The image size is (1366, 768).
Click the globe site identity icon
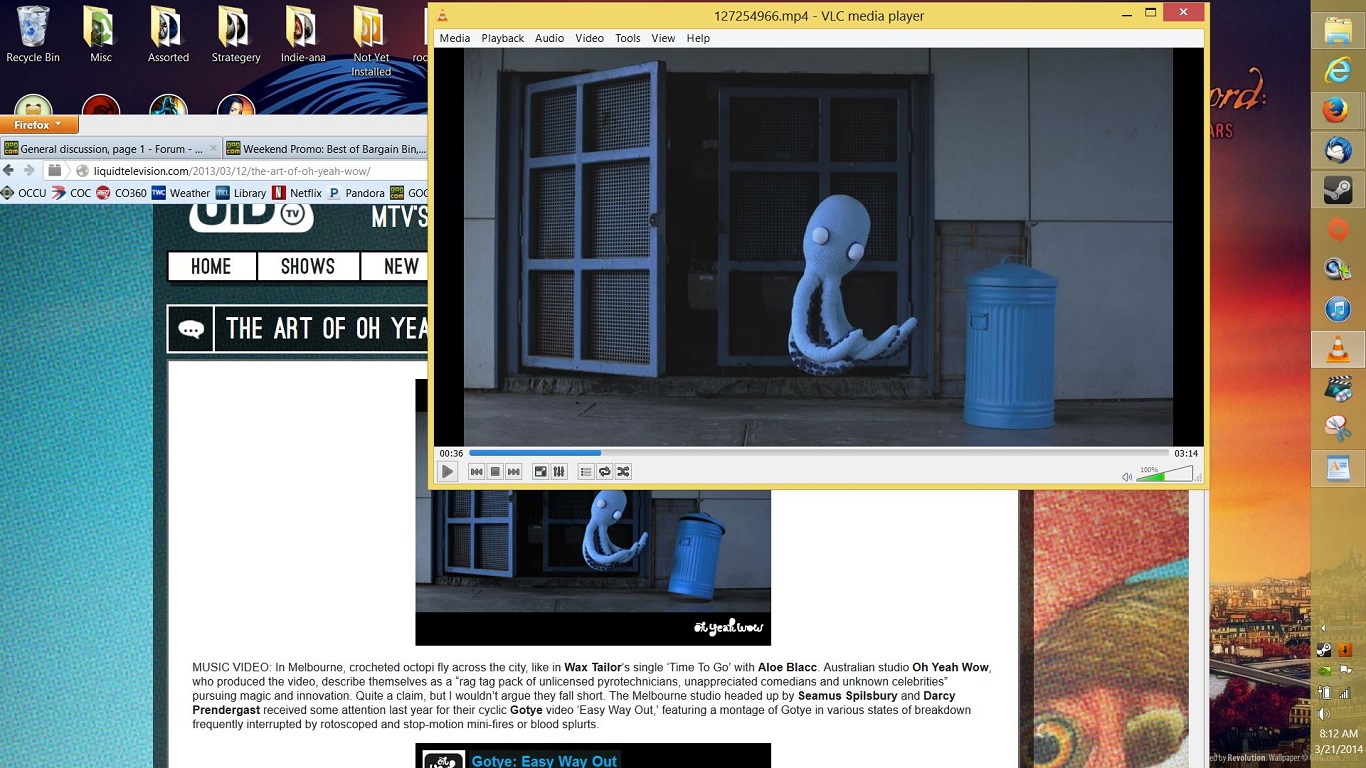(x=83, y=171)
